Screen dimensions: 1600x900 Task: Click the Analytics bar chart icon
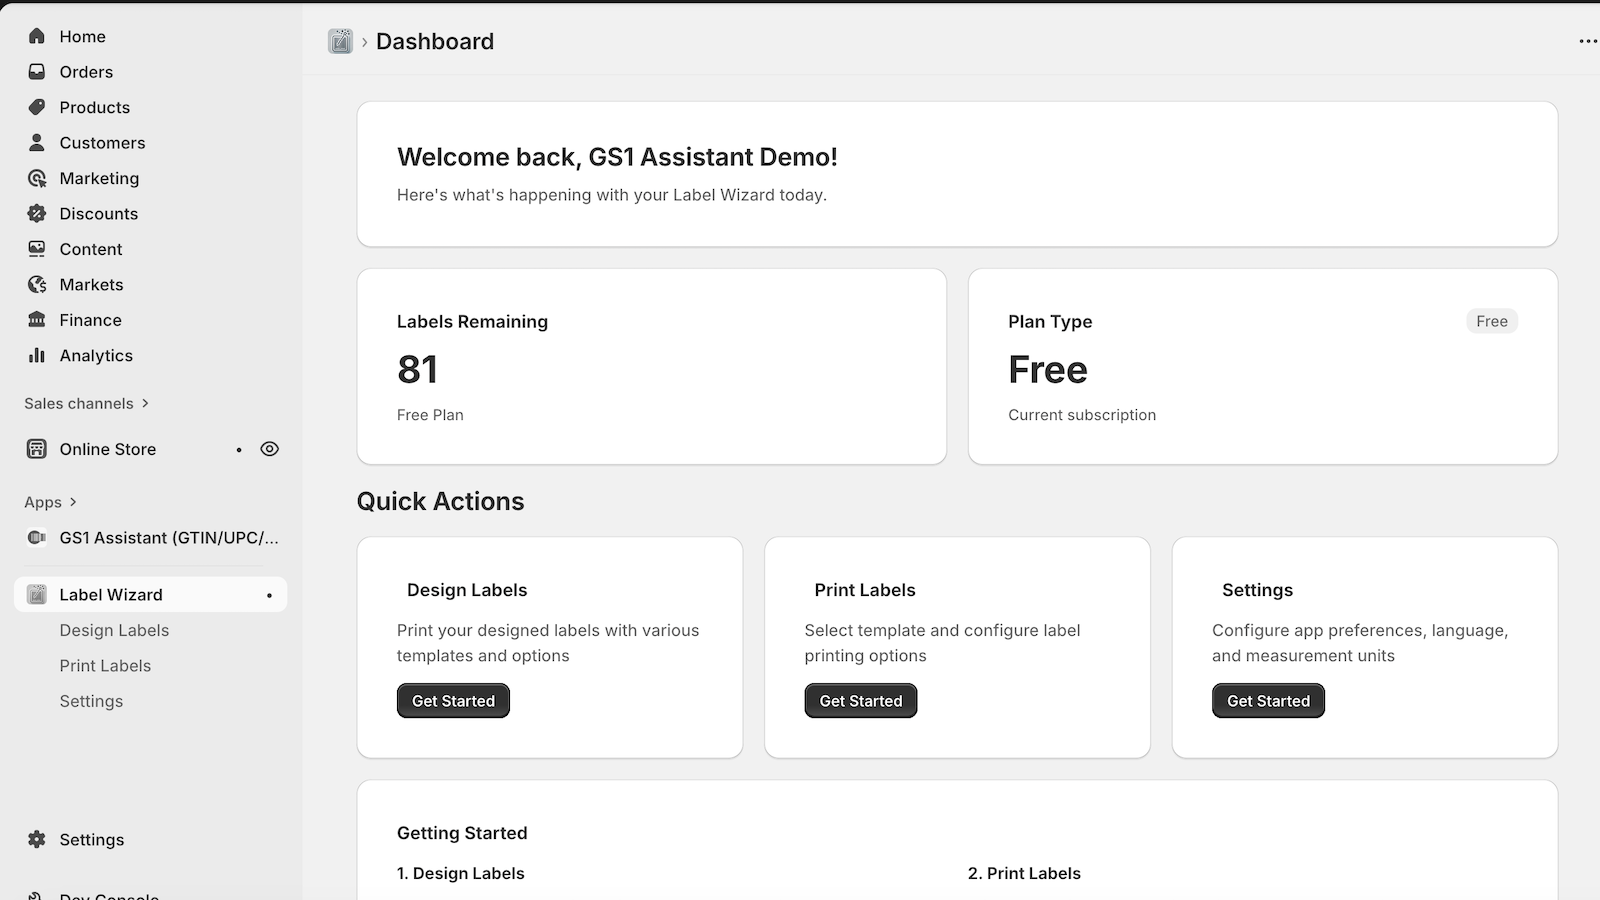[36, 355]
